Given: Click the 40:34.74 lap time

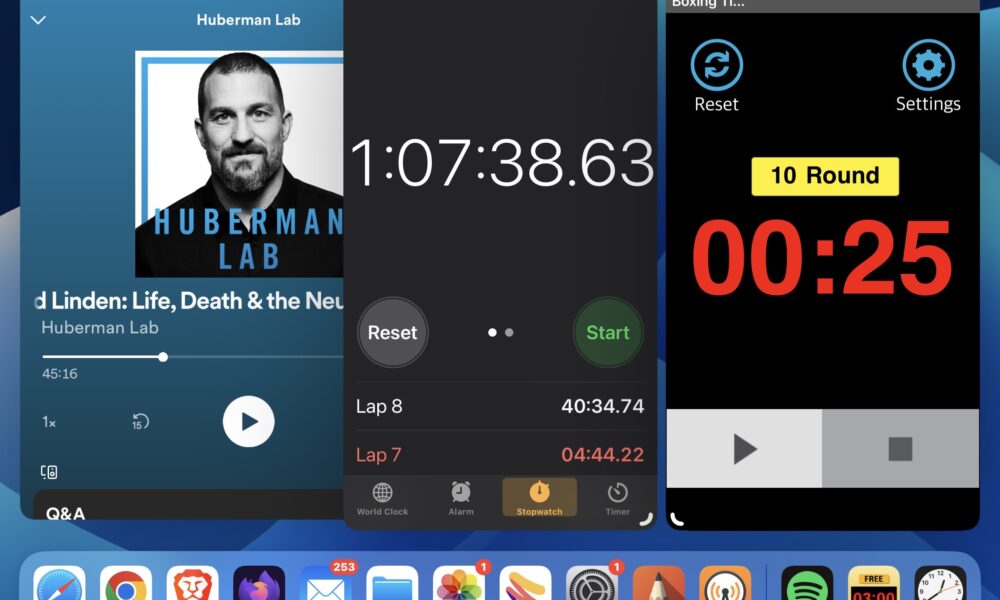Looking at the screenshot, I should pos(603,406).
